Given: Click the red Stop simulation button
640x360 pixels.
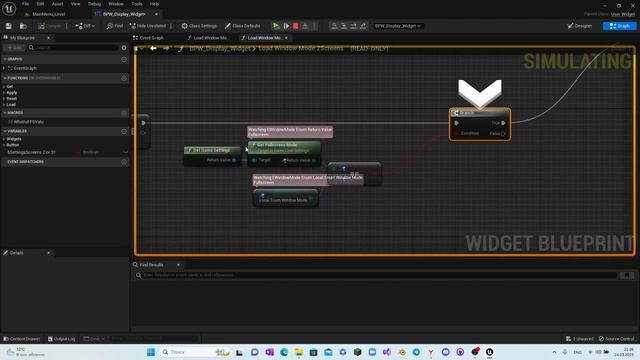Looking at the screenshot, I should coord(296,26).
